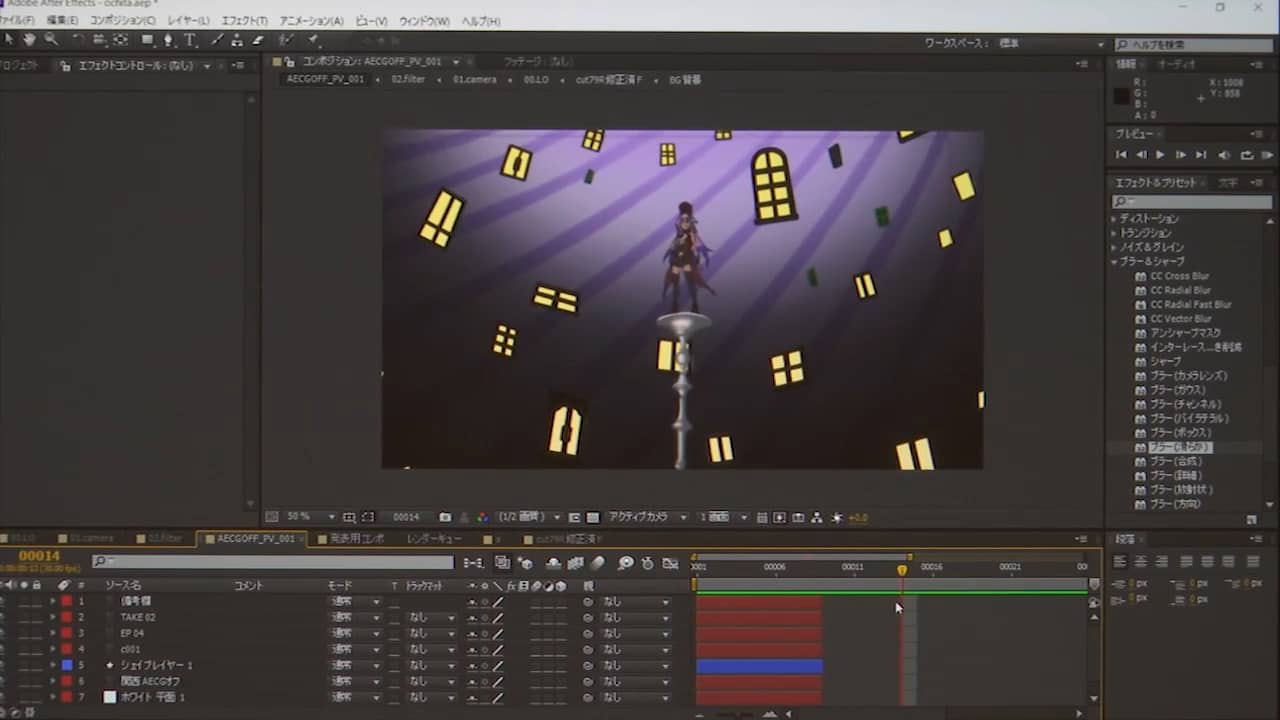Open the 編集(E) menu
The height and width of the screenshot is (720, 1280).
coord(63,20)
